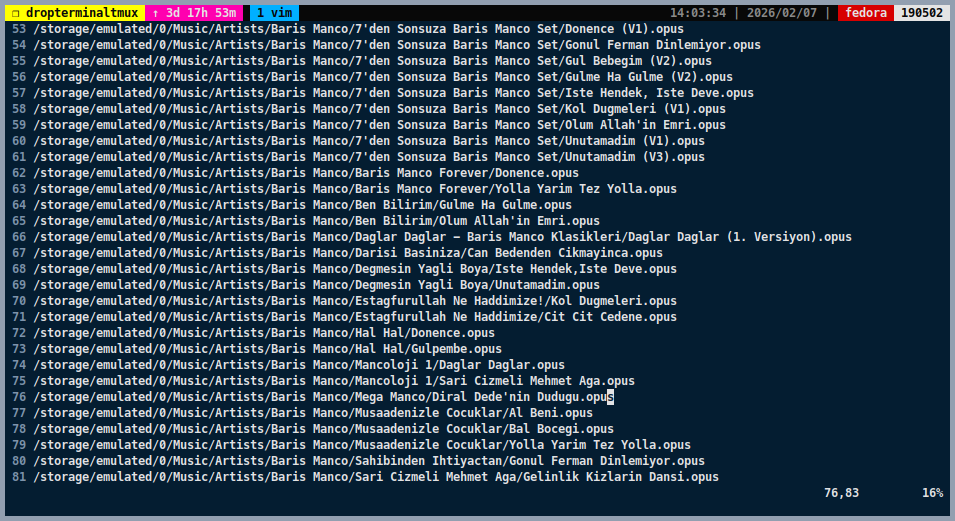Click the dropterminaltmux session icon
This screenshot has height=521, width=955.
[x=15, y=13]
